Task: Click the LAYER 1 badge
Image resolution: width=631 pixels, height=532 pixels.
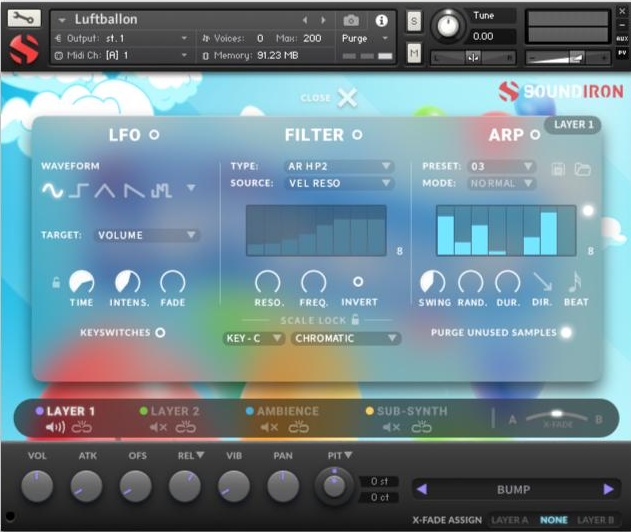Action: point(573,125)
